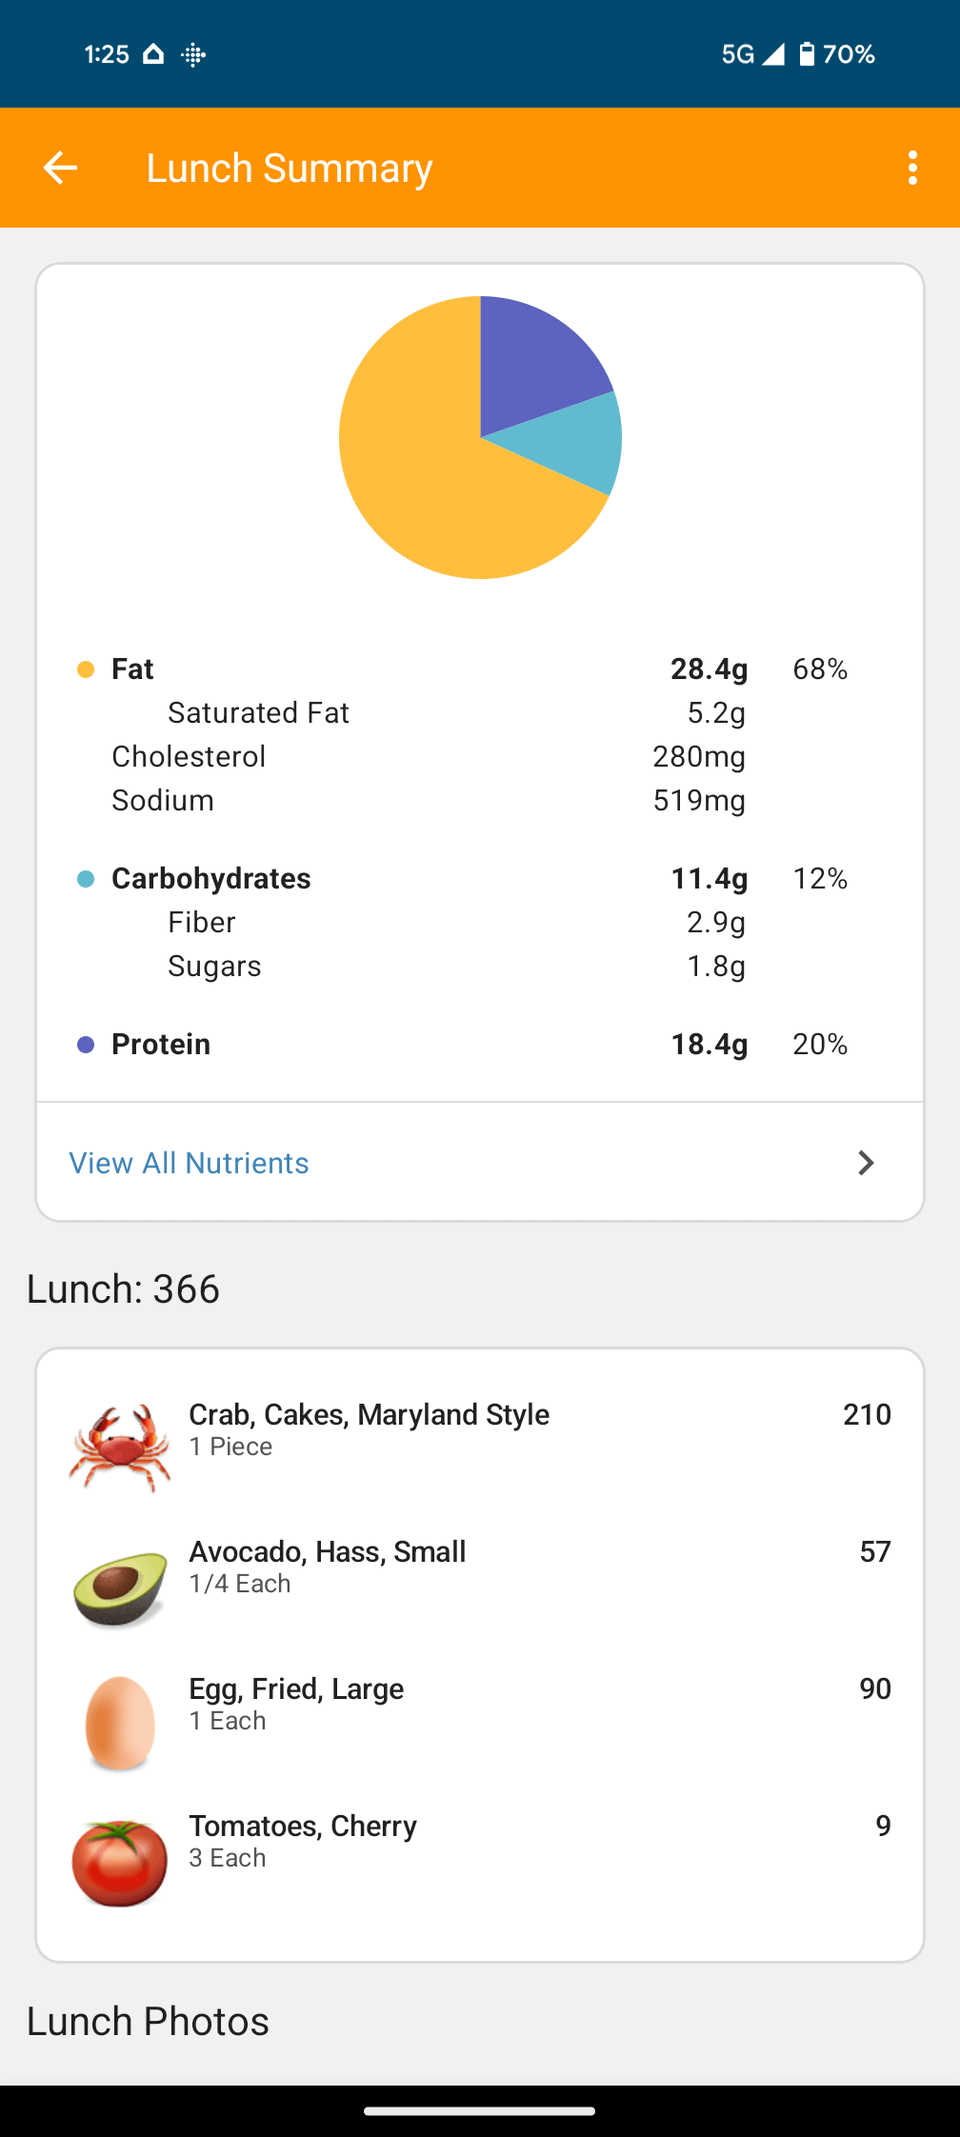Tap the back arrow icon

coord(60,168)
